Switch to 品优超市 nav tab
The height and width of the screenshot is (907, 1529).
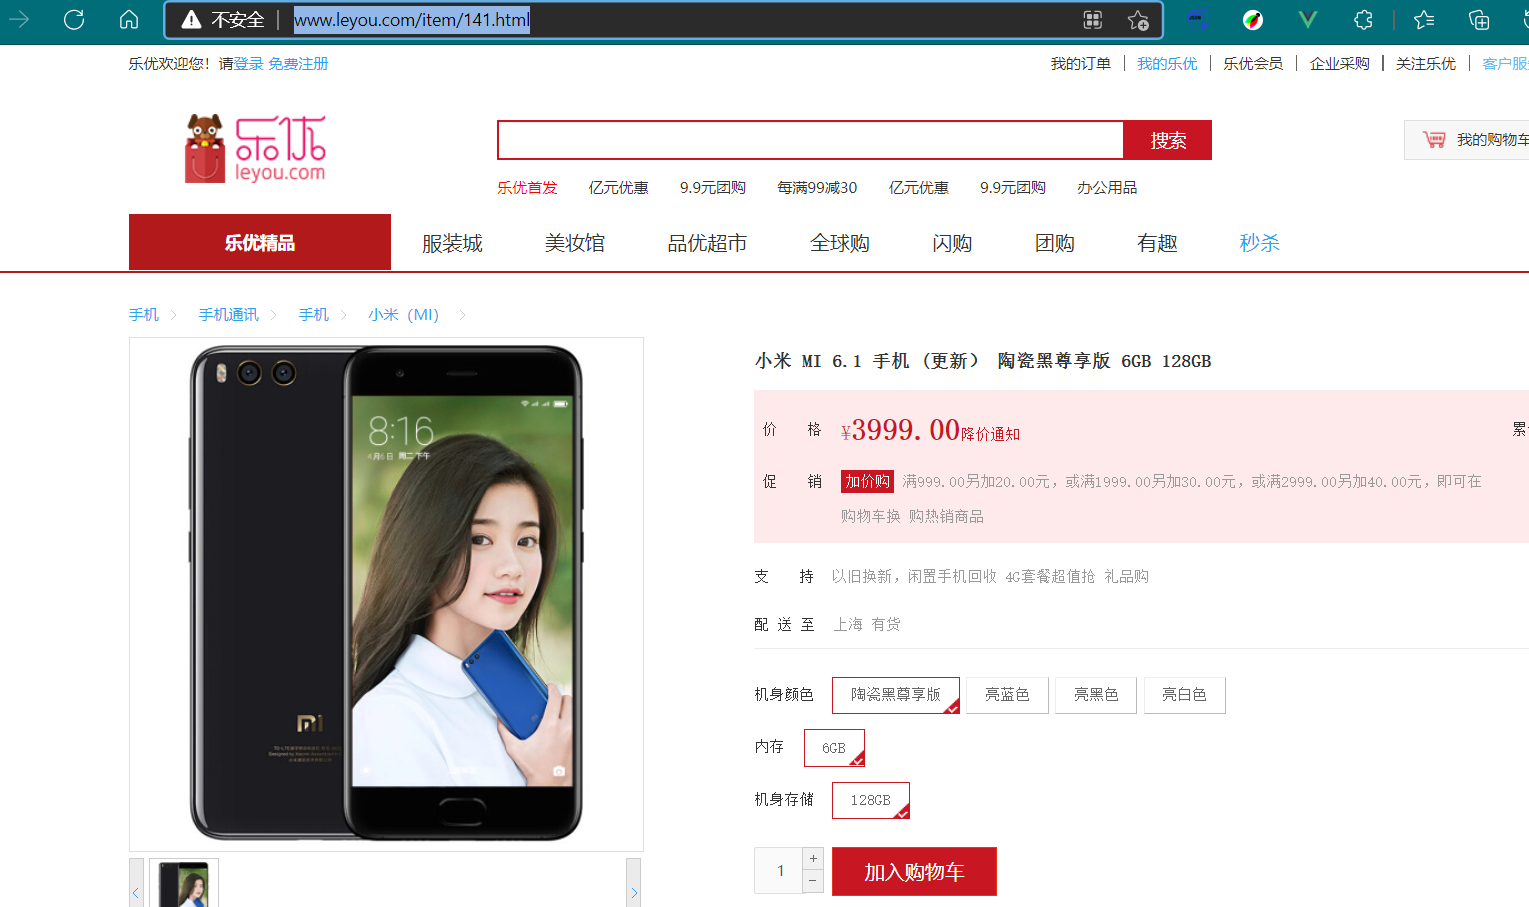coord(707,243)
